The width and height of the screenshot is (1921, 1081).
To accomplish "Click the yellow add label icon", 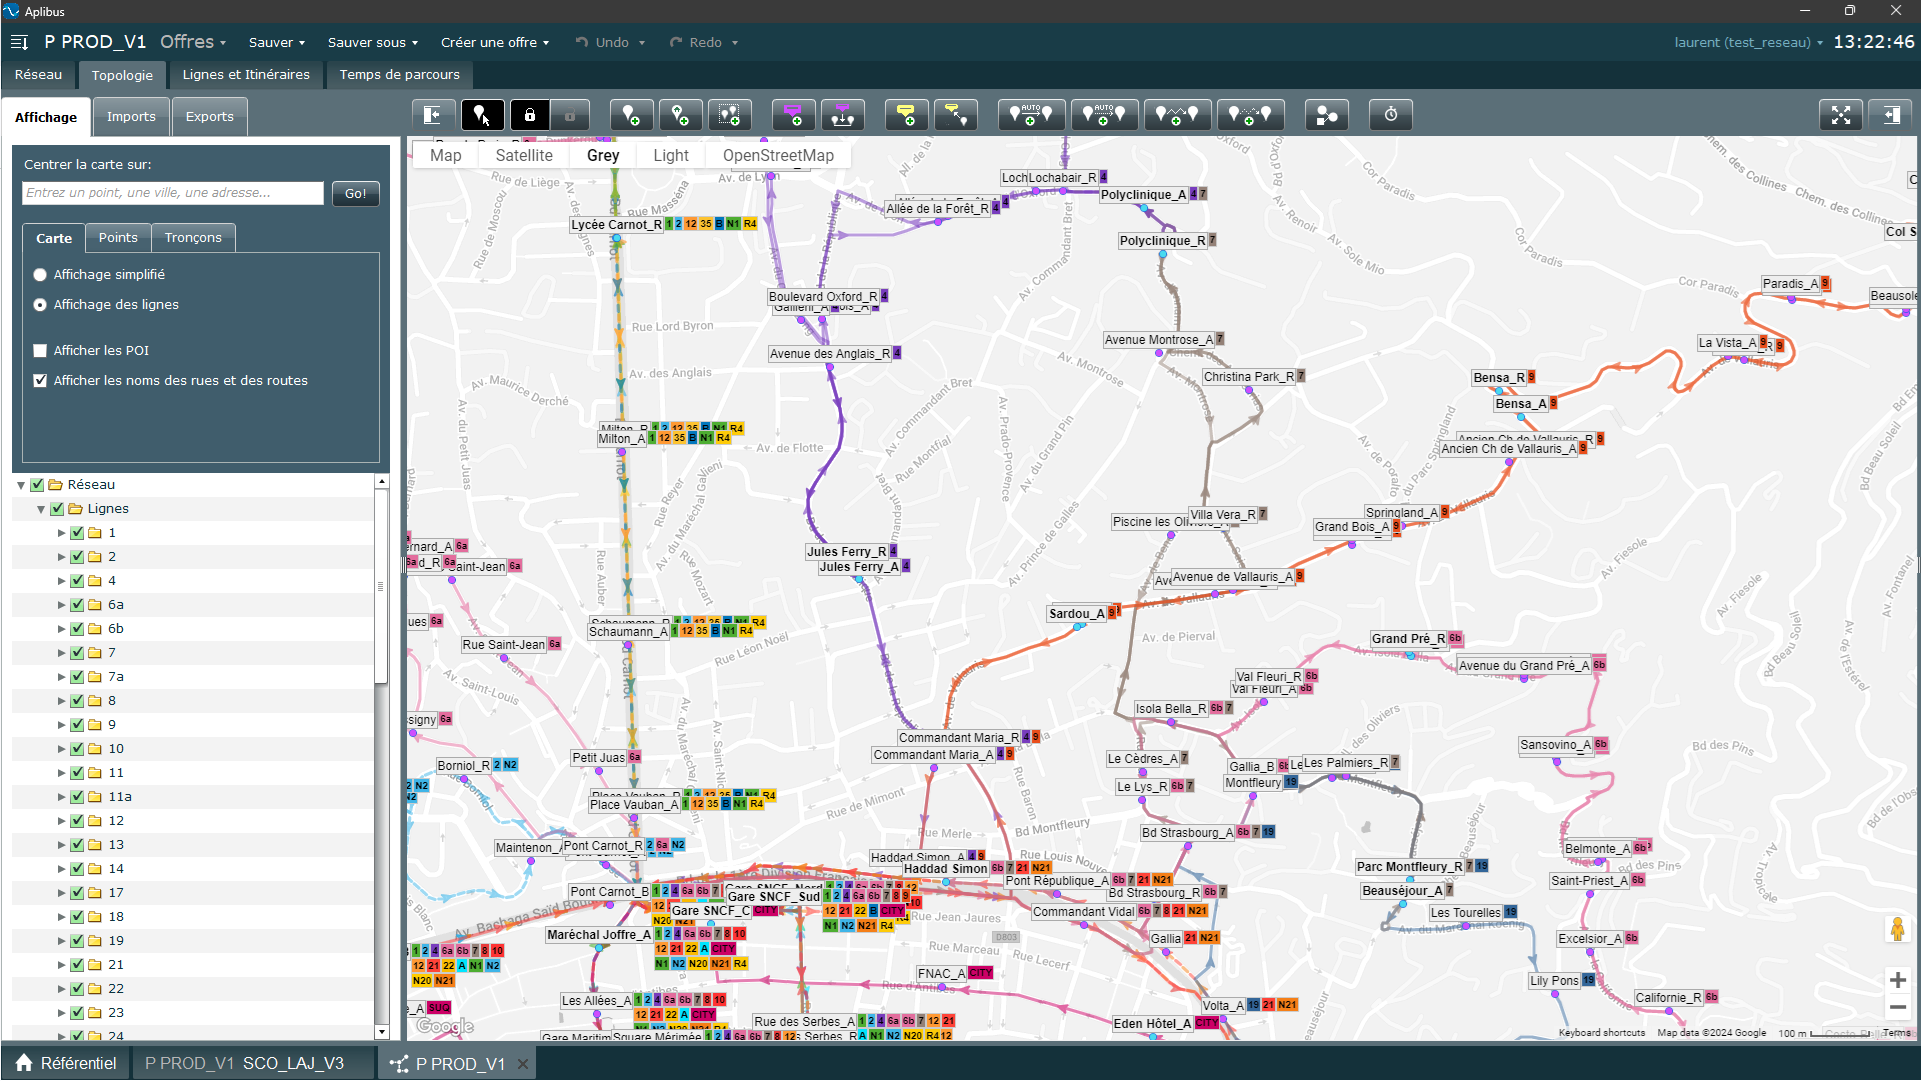I will click(x=906, y=115).
